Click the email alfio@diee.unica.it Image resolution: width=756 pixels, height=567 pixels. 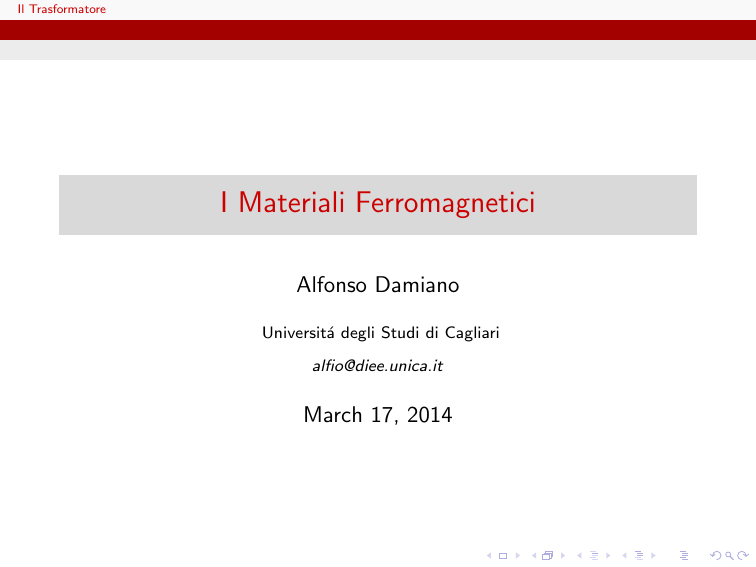378,366
